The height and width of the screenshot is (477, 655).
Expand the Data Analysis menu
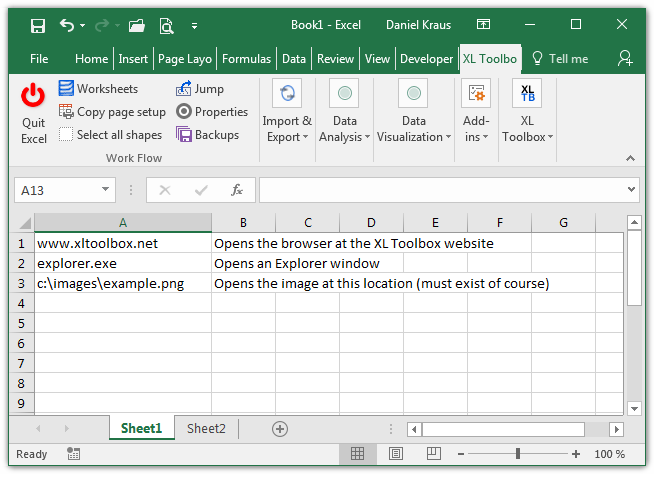(345, 112)
